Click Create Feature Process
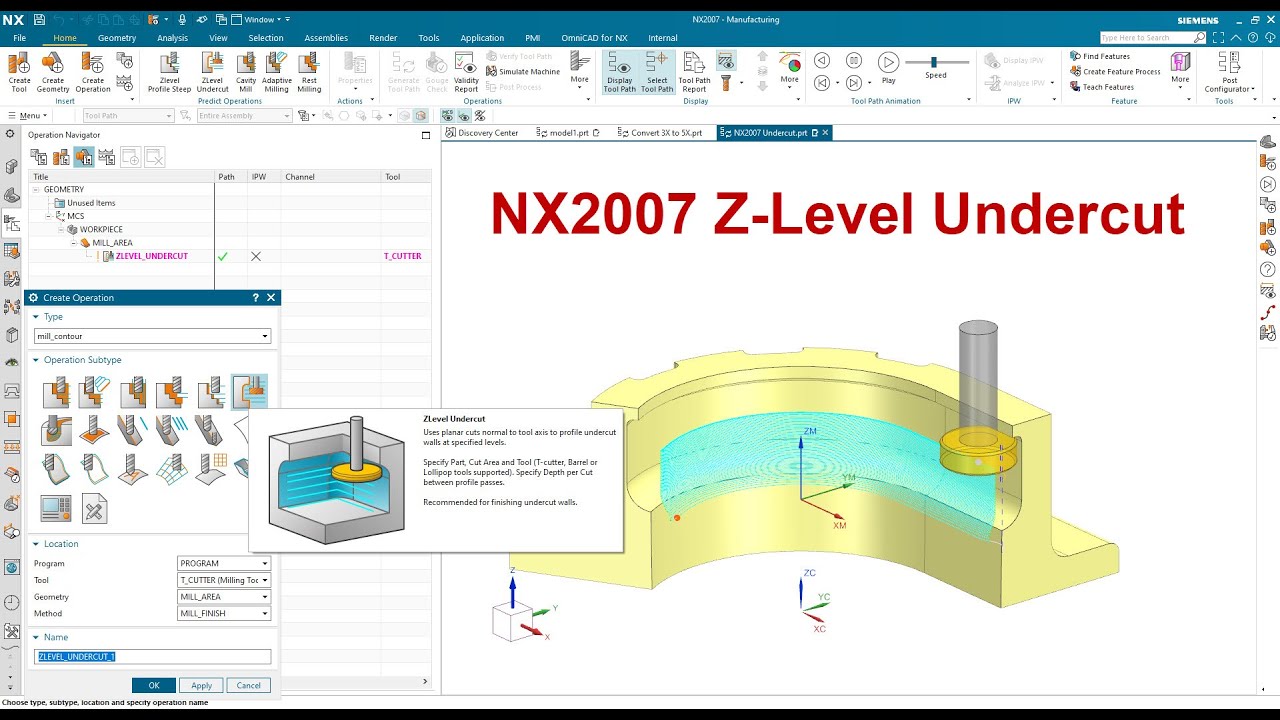The image size is (1280, 720). (1115, 72)
